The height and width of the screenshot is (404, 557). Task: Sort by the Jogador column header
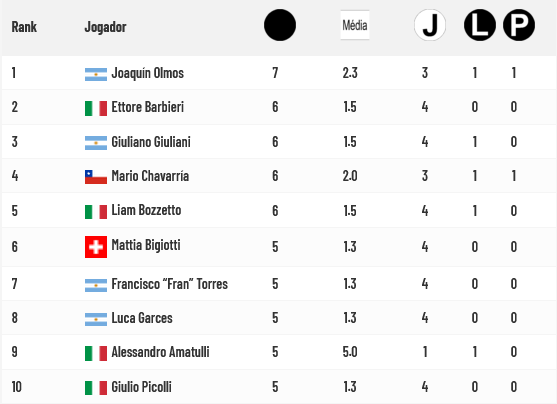point(106,27)
